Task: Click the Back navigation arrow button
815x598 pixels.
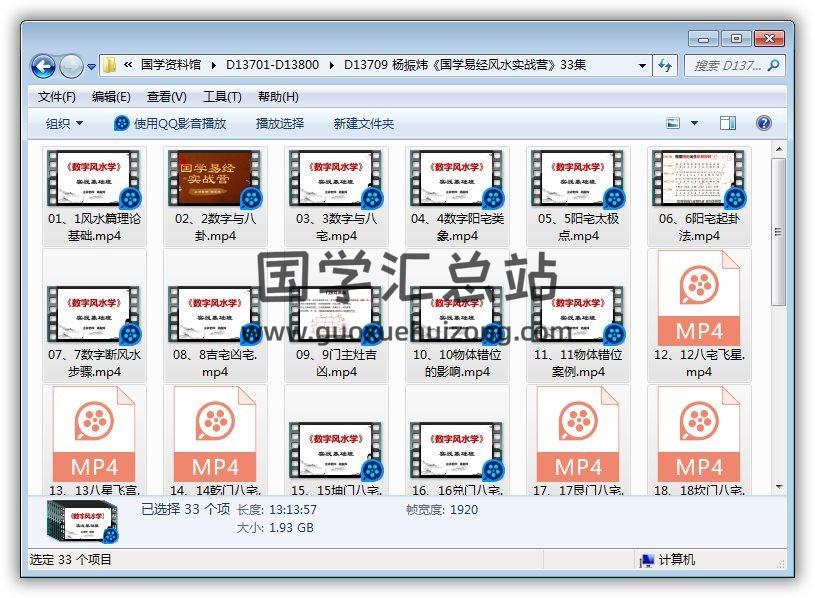Action: 43,66
